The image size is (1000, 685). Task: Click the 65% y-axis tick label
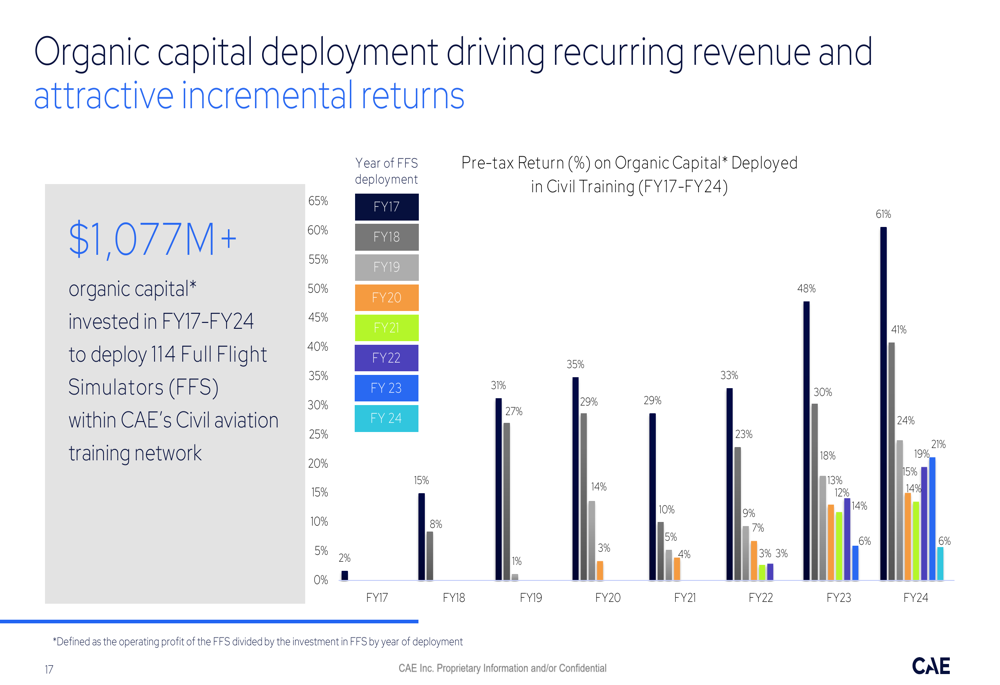[x=318, y=201]
